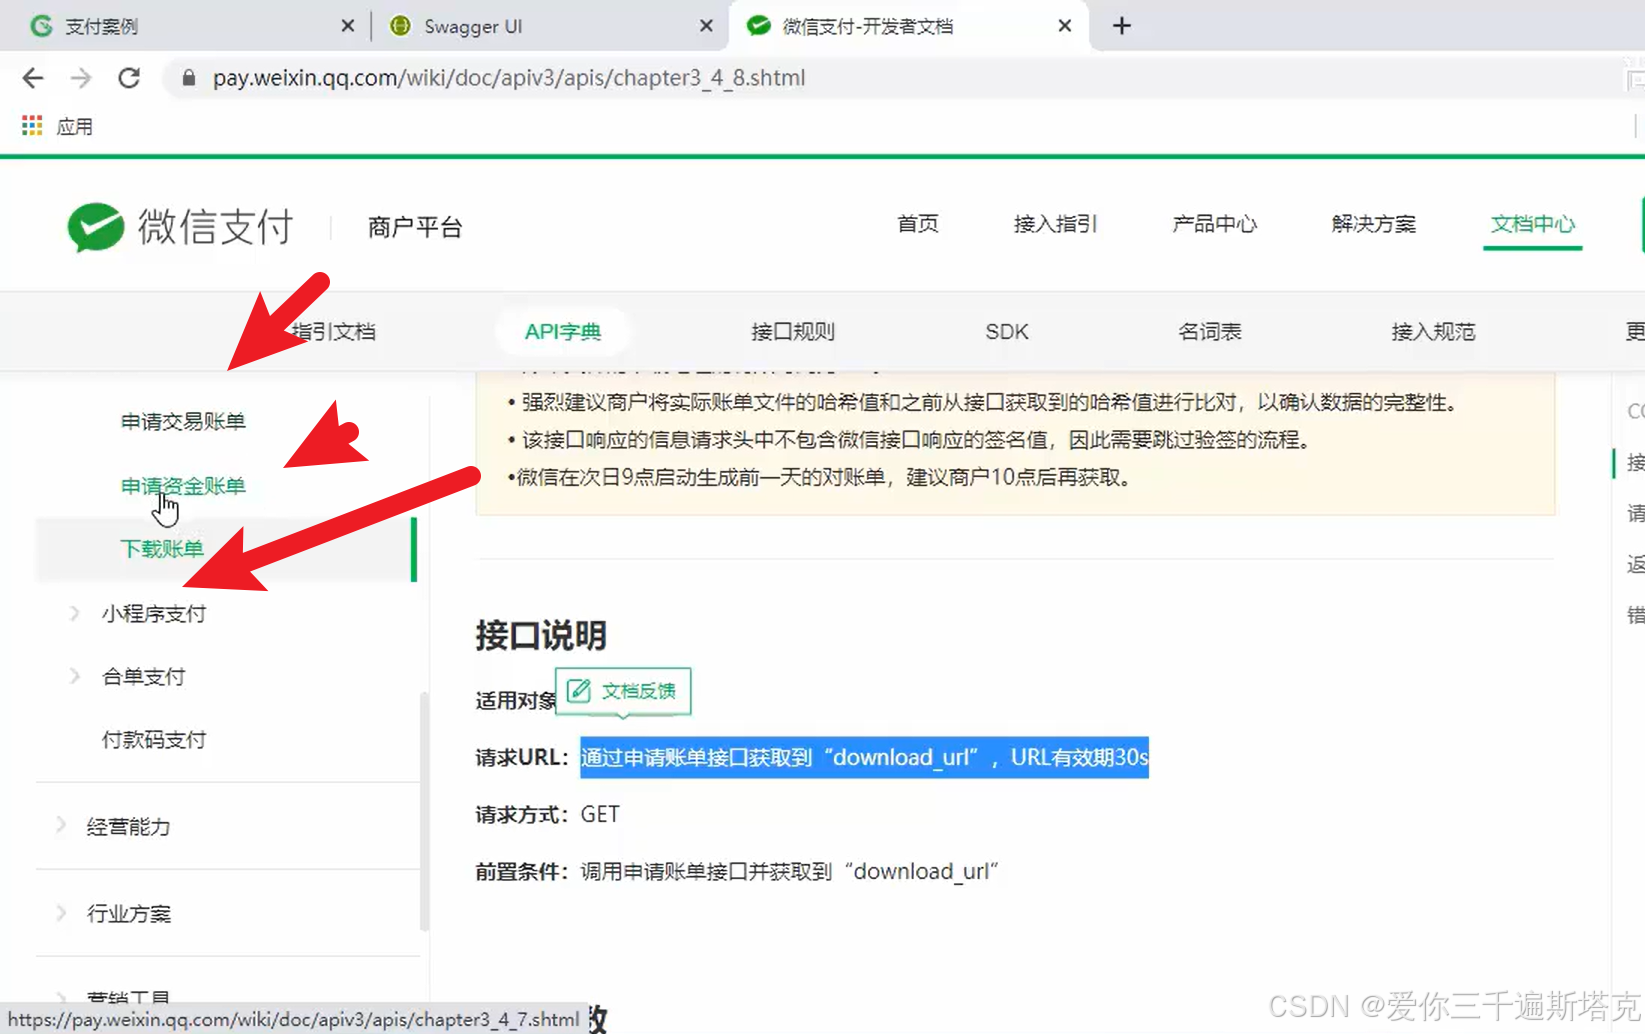Screen dimensions: 1645x1034
Task: Click the 微信支付 logo icon
Action: [95, 227]
